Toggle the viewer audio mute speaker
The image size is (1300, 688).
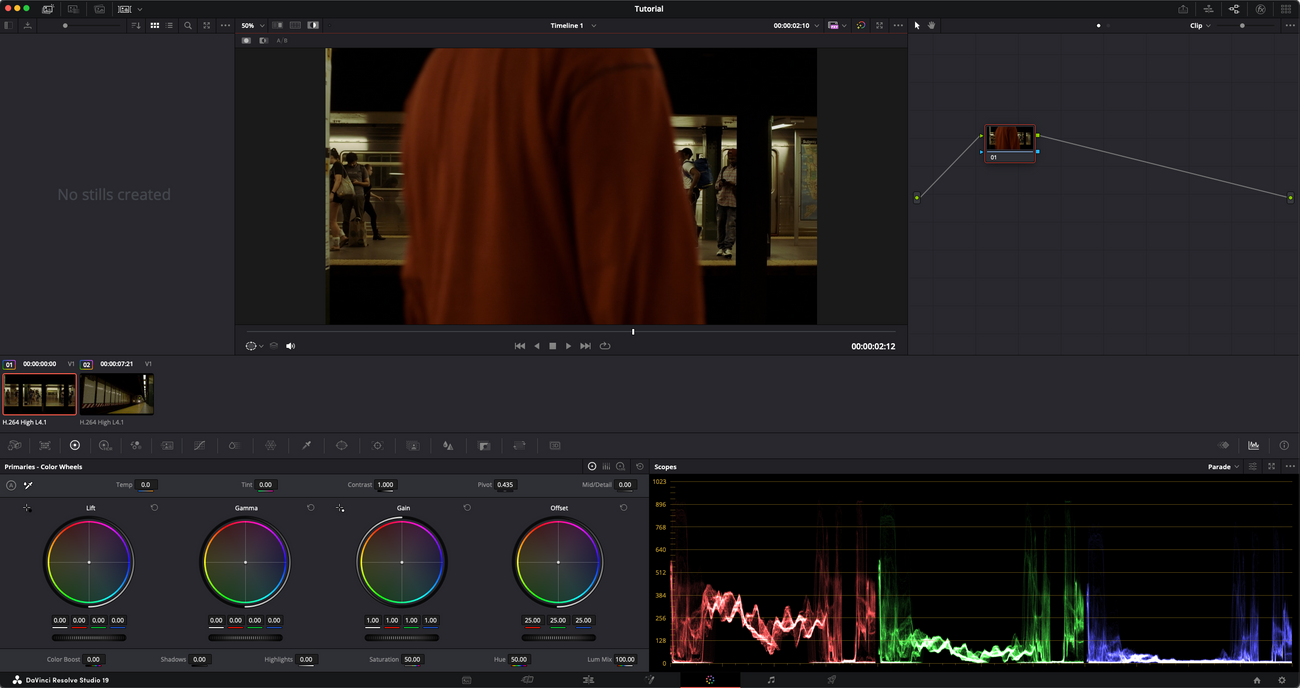291,346
